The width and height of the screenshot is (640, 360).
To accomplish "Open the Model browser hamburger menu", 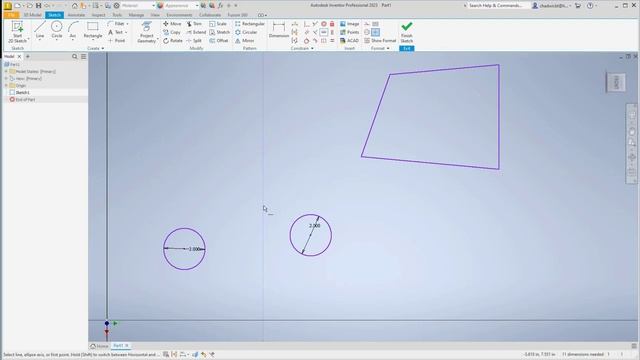I will 84,56.
